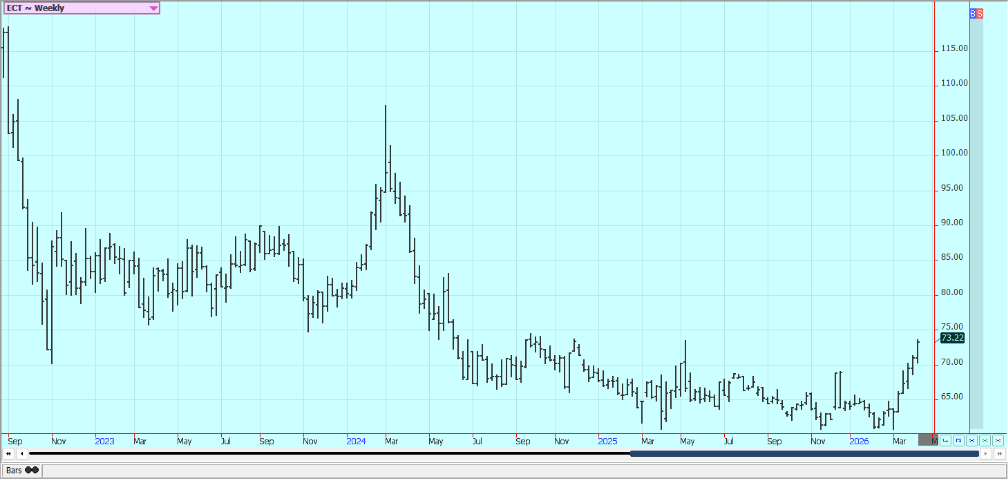1008x480 pixels.
Task: Click the 73.22 current price label
Action: point(952,338)
